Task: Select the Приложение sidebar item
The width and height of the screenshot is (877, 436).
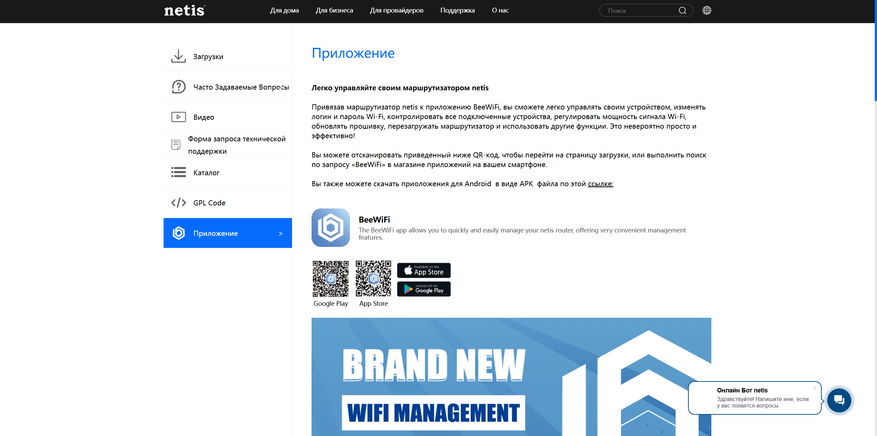Action: pyautogui.click(x=228, y=233)
